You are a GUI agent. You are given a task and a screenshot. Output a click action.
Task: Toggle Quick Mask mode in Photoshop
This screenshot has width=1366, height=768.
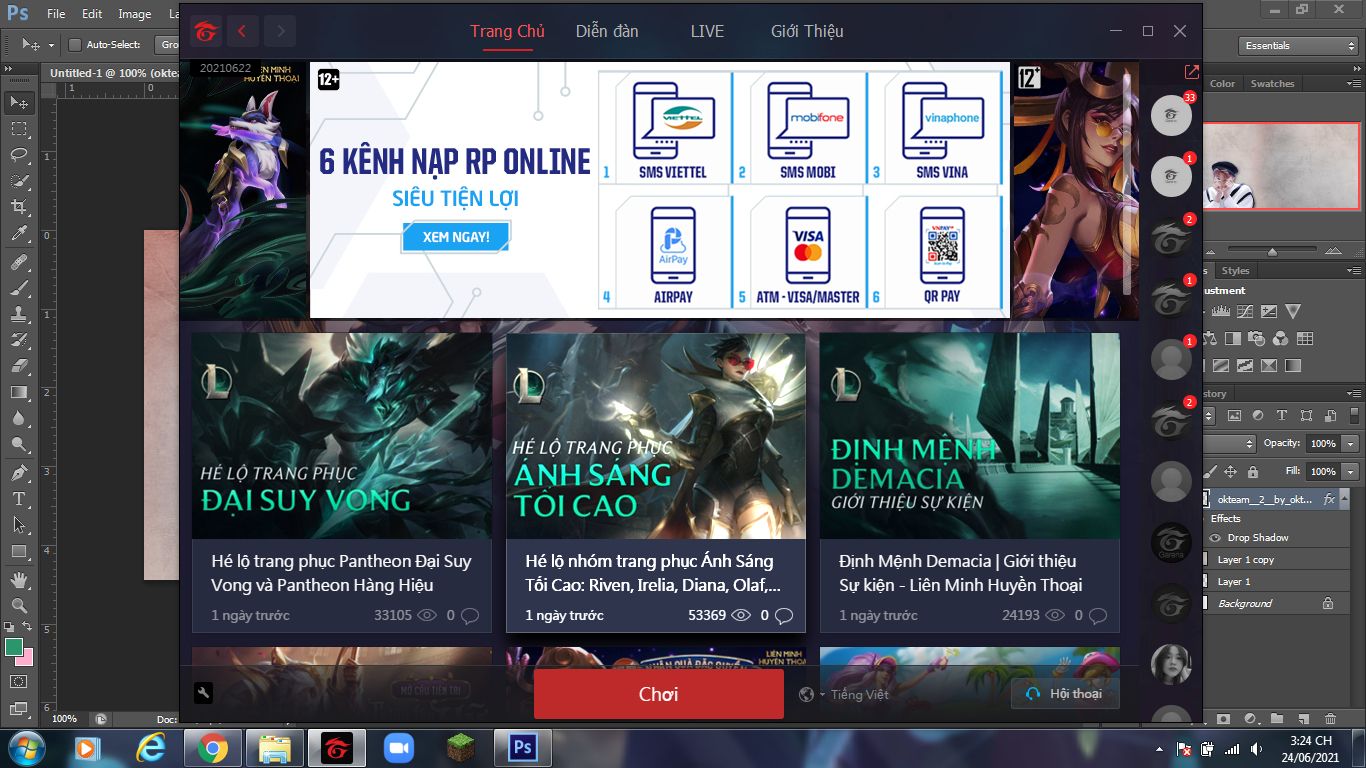click(x=19, y=682)
